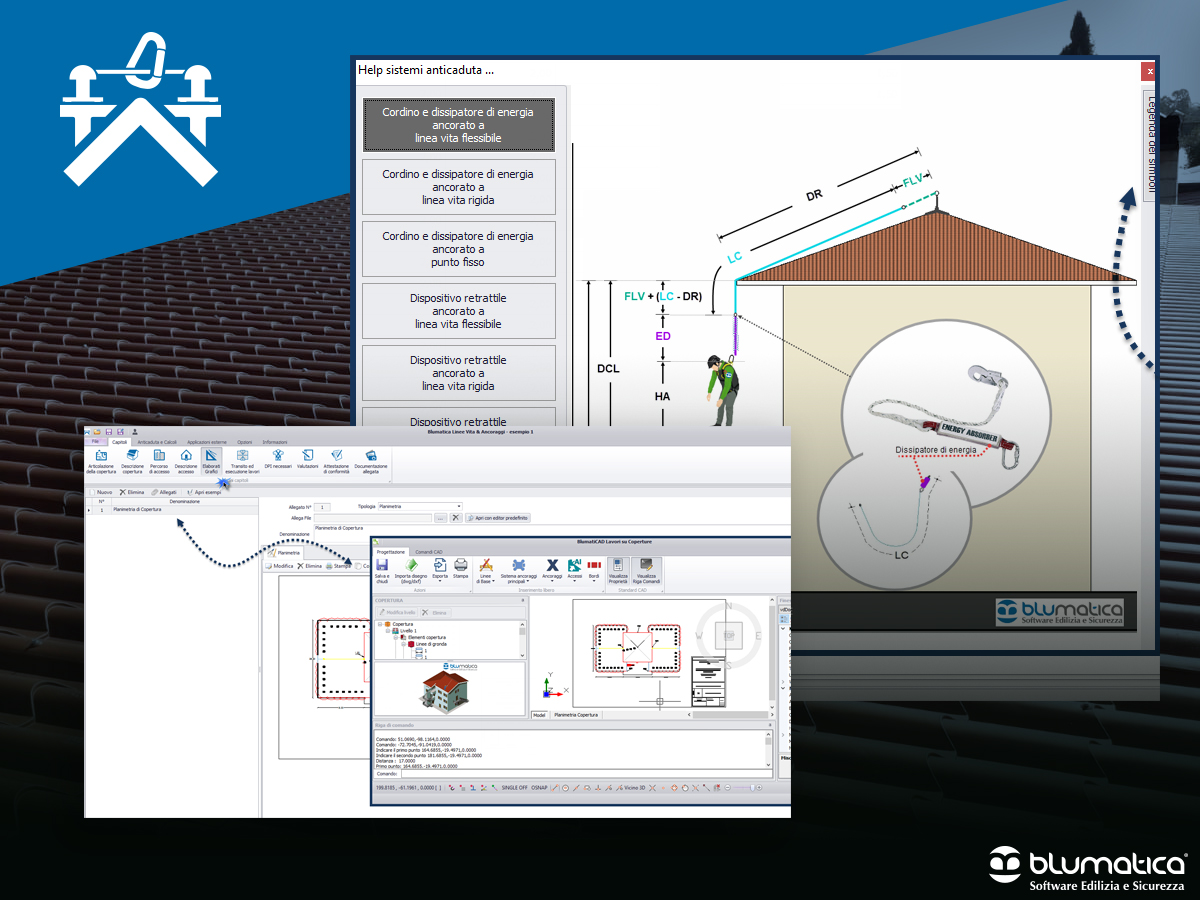
Task: Click the Apri esempi toolbar icon
Action: click(189, 492)
